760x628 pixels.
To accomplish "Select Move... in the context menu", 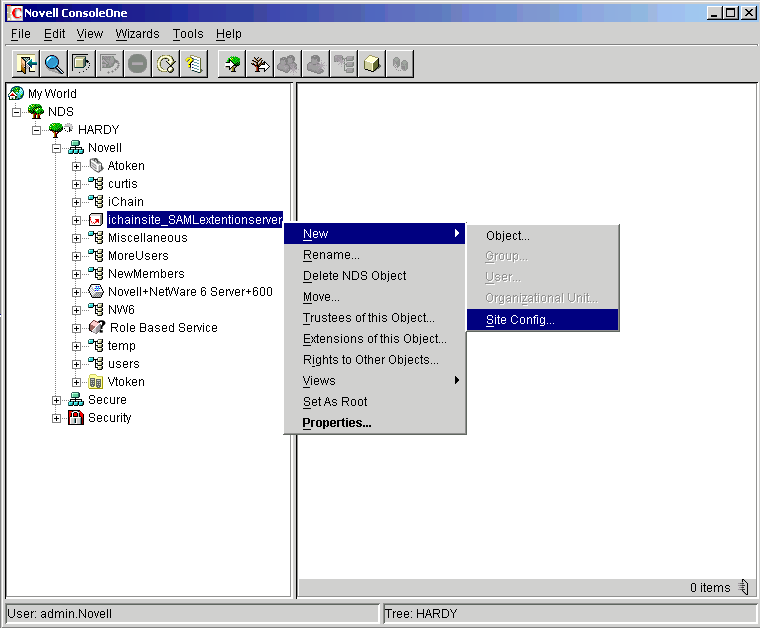I will click(375, 297).
